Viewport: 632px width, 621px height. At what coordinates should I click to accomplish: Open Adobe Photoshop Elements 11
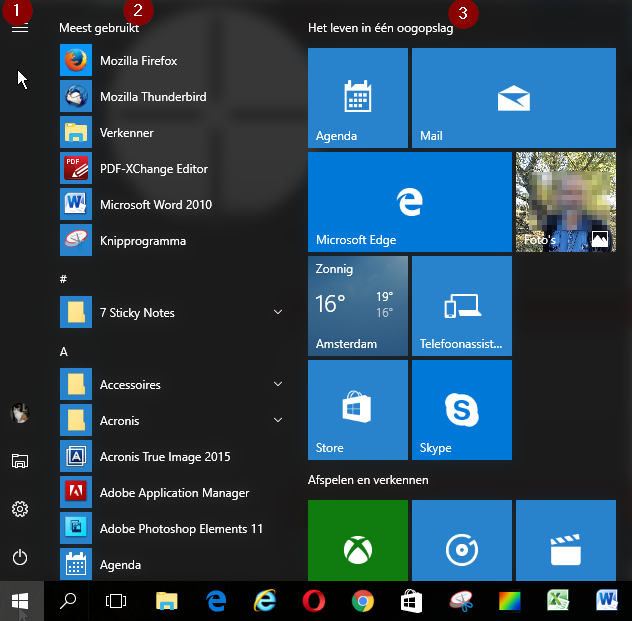click(x=173, y=528)
